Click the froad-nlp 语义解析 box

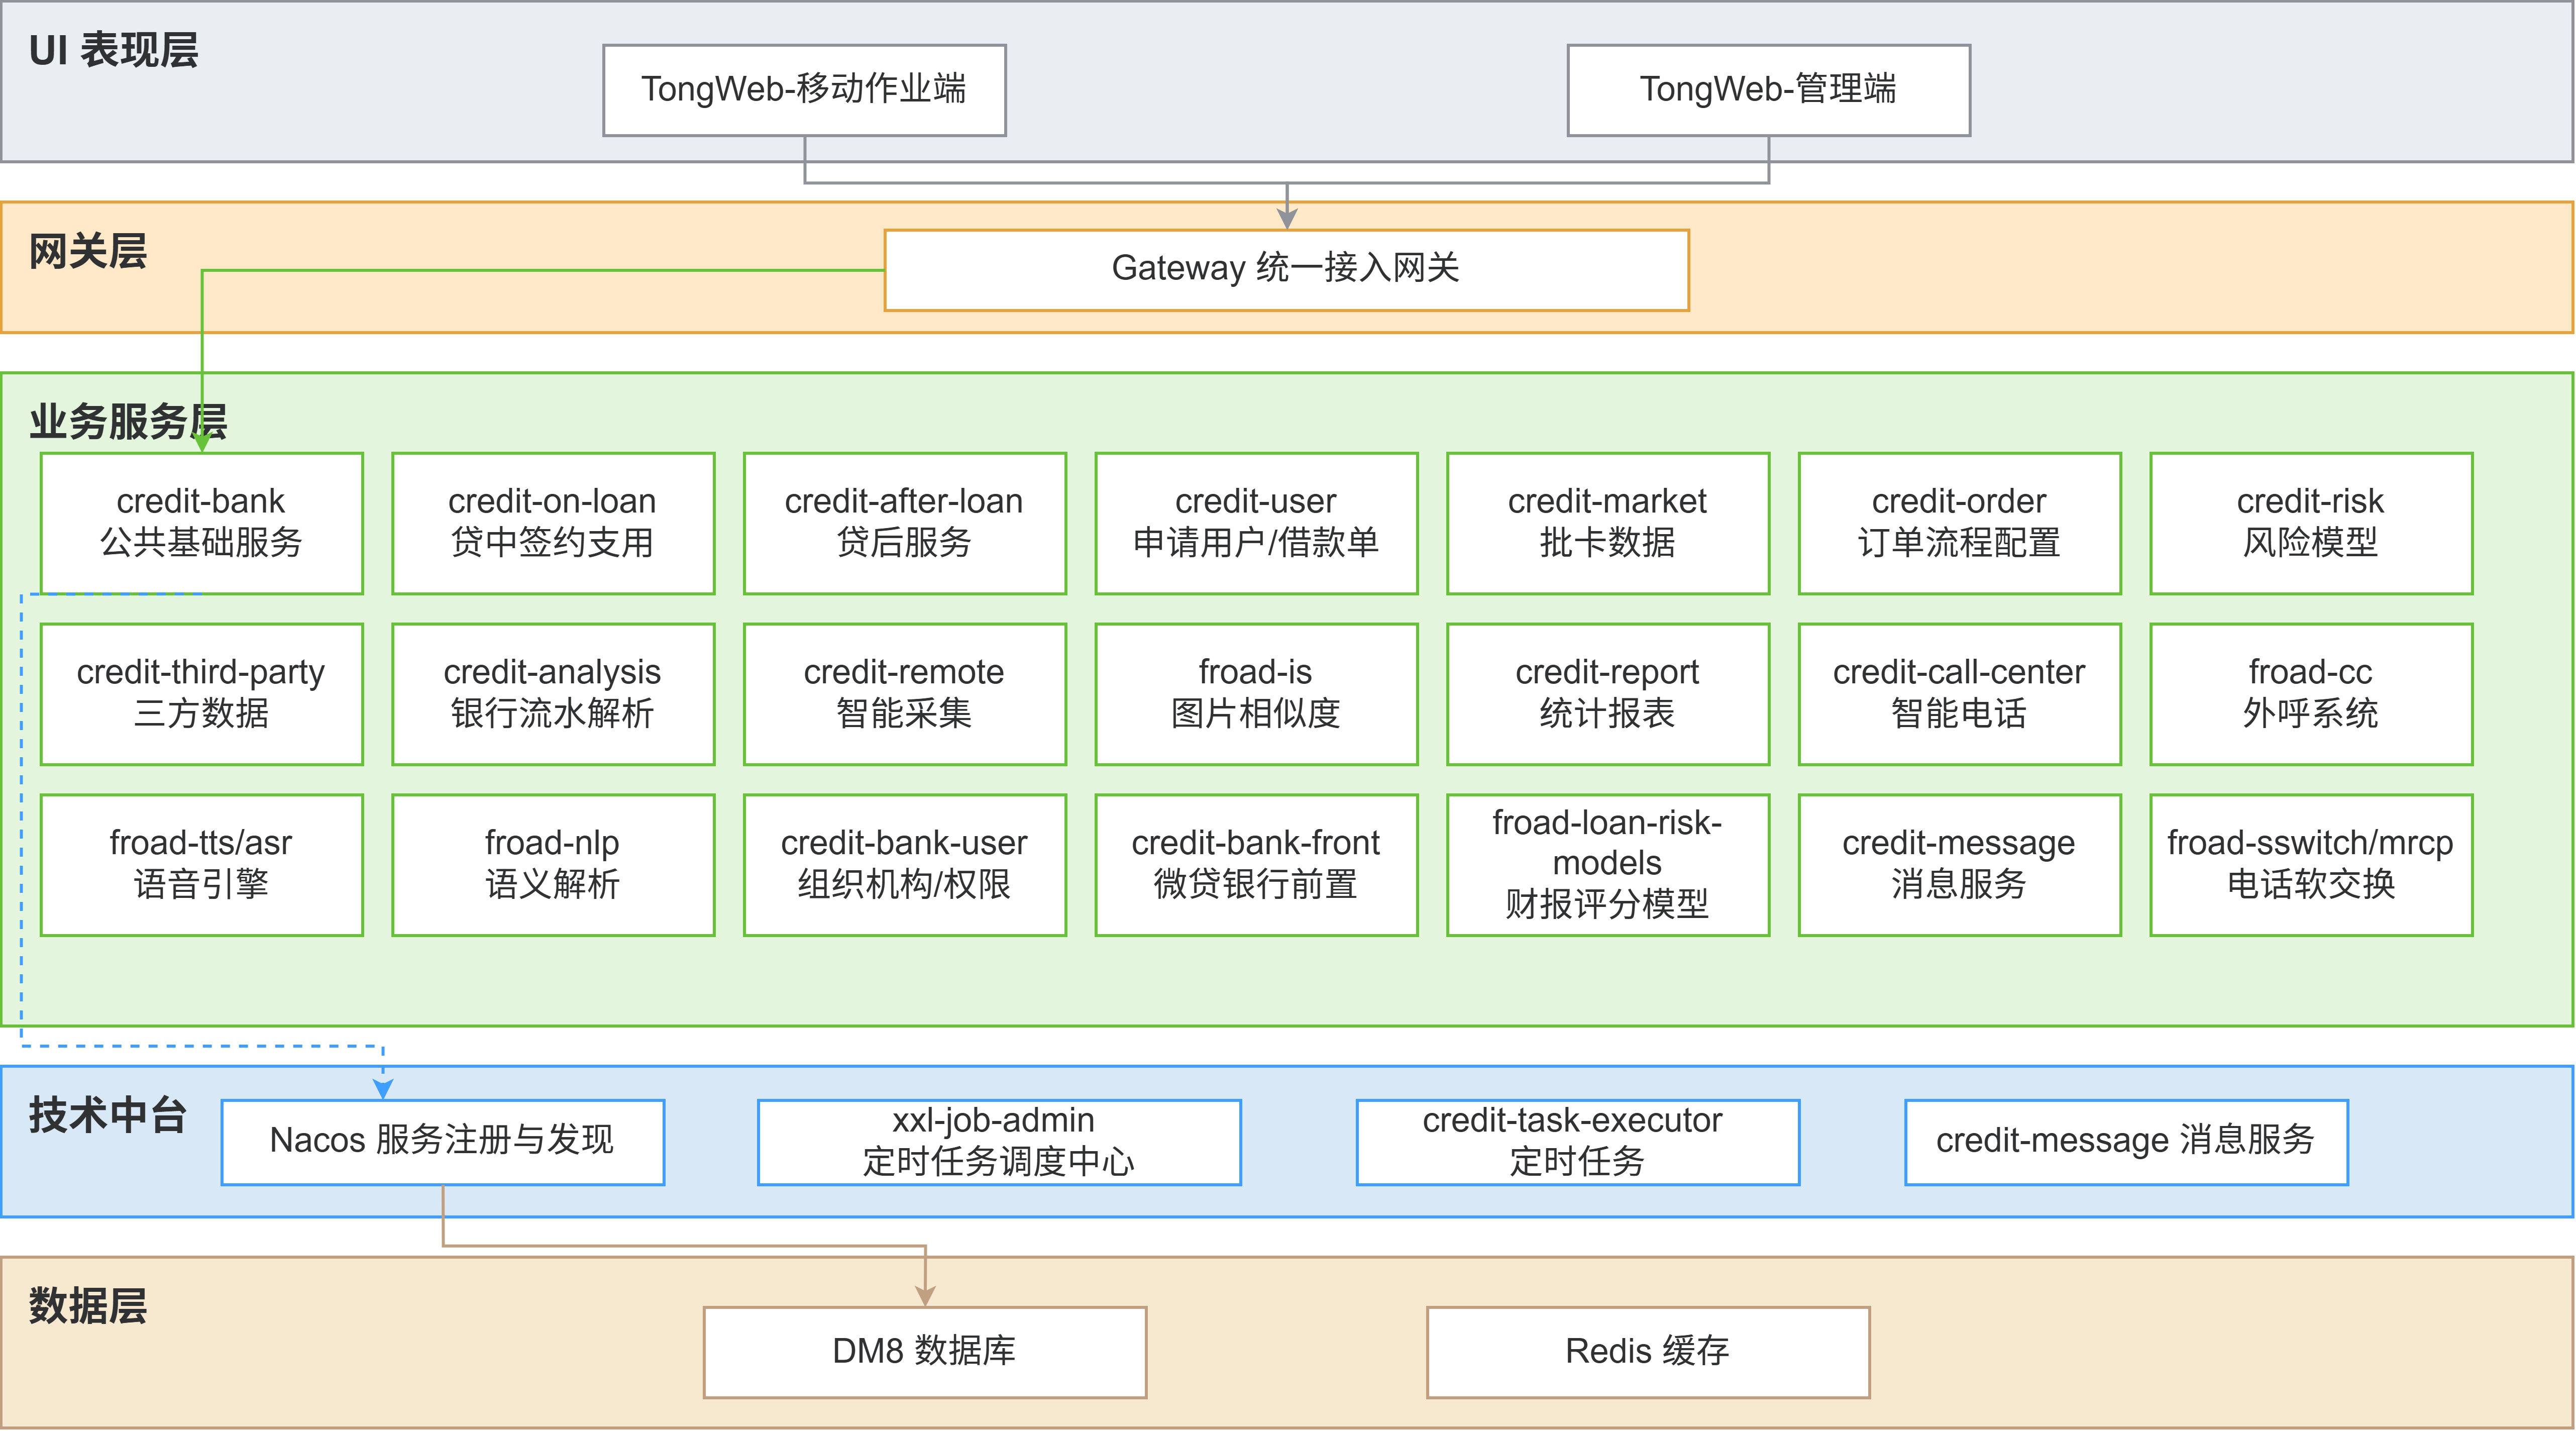point(553,865)
